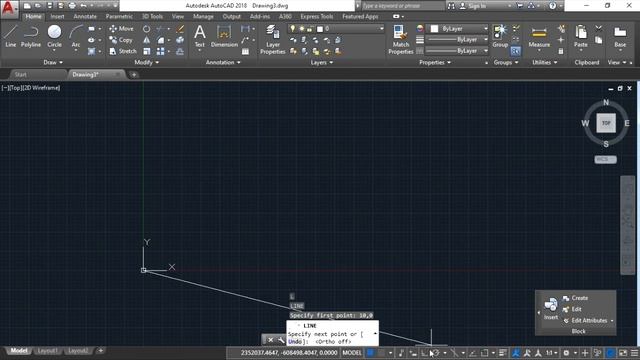Open the Annotate ribbon tab

coord(85,16)
